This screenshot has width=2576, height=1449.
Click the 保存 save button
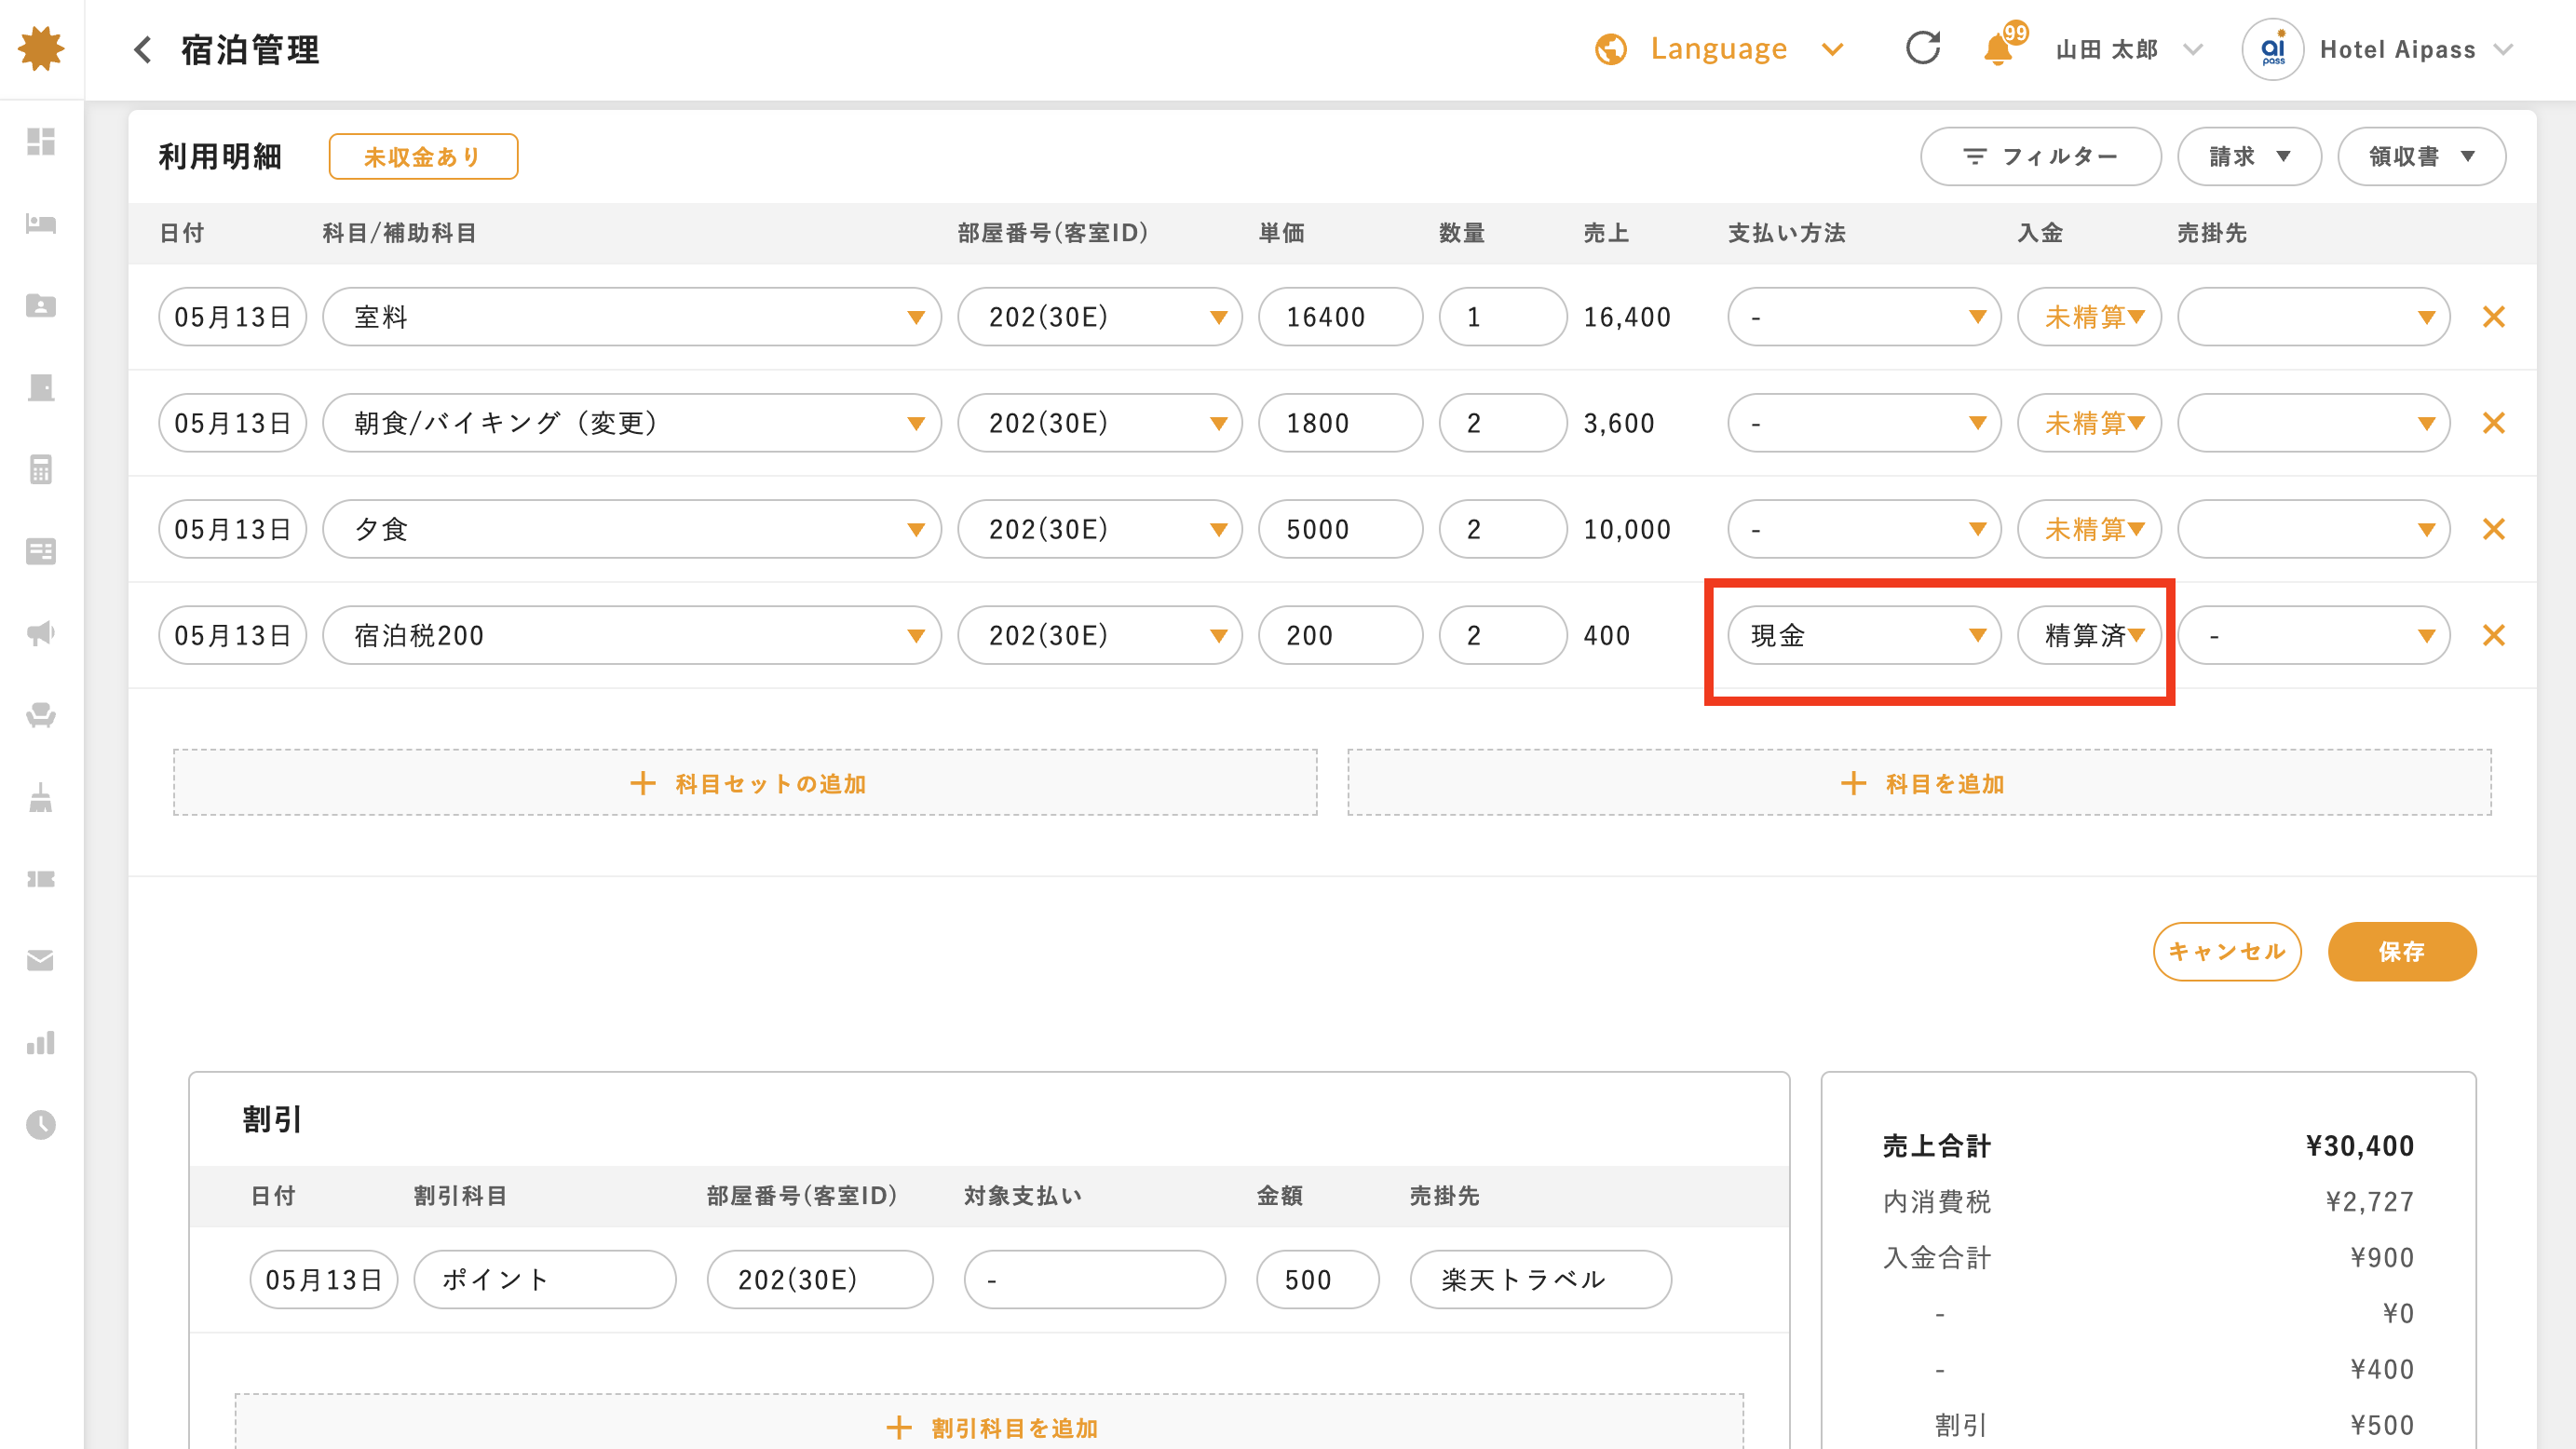[x=2402, y=951]
